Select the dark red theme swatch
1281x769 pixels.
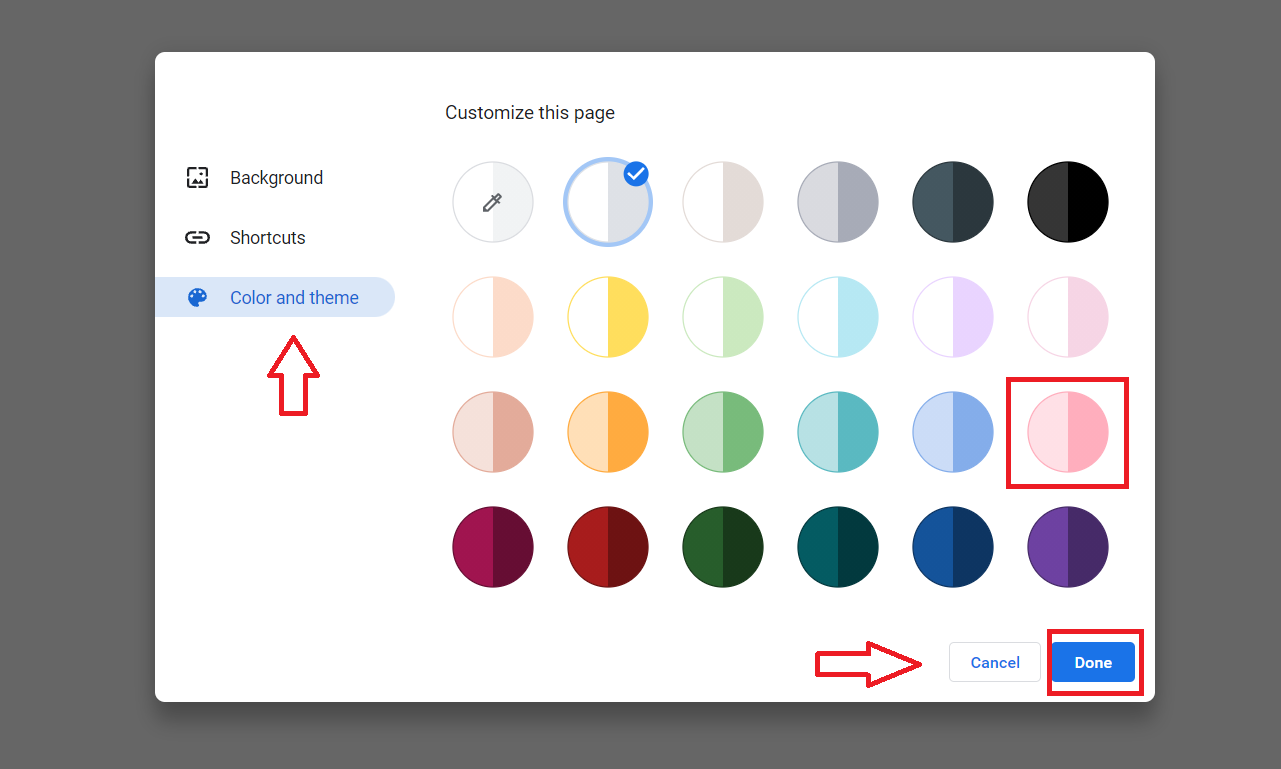tap(608, 547)
